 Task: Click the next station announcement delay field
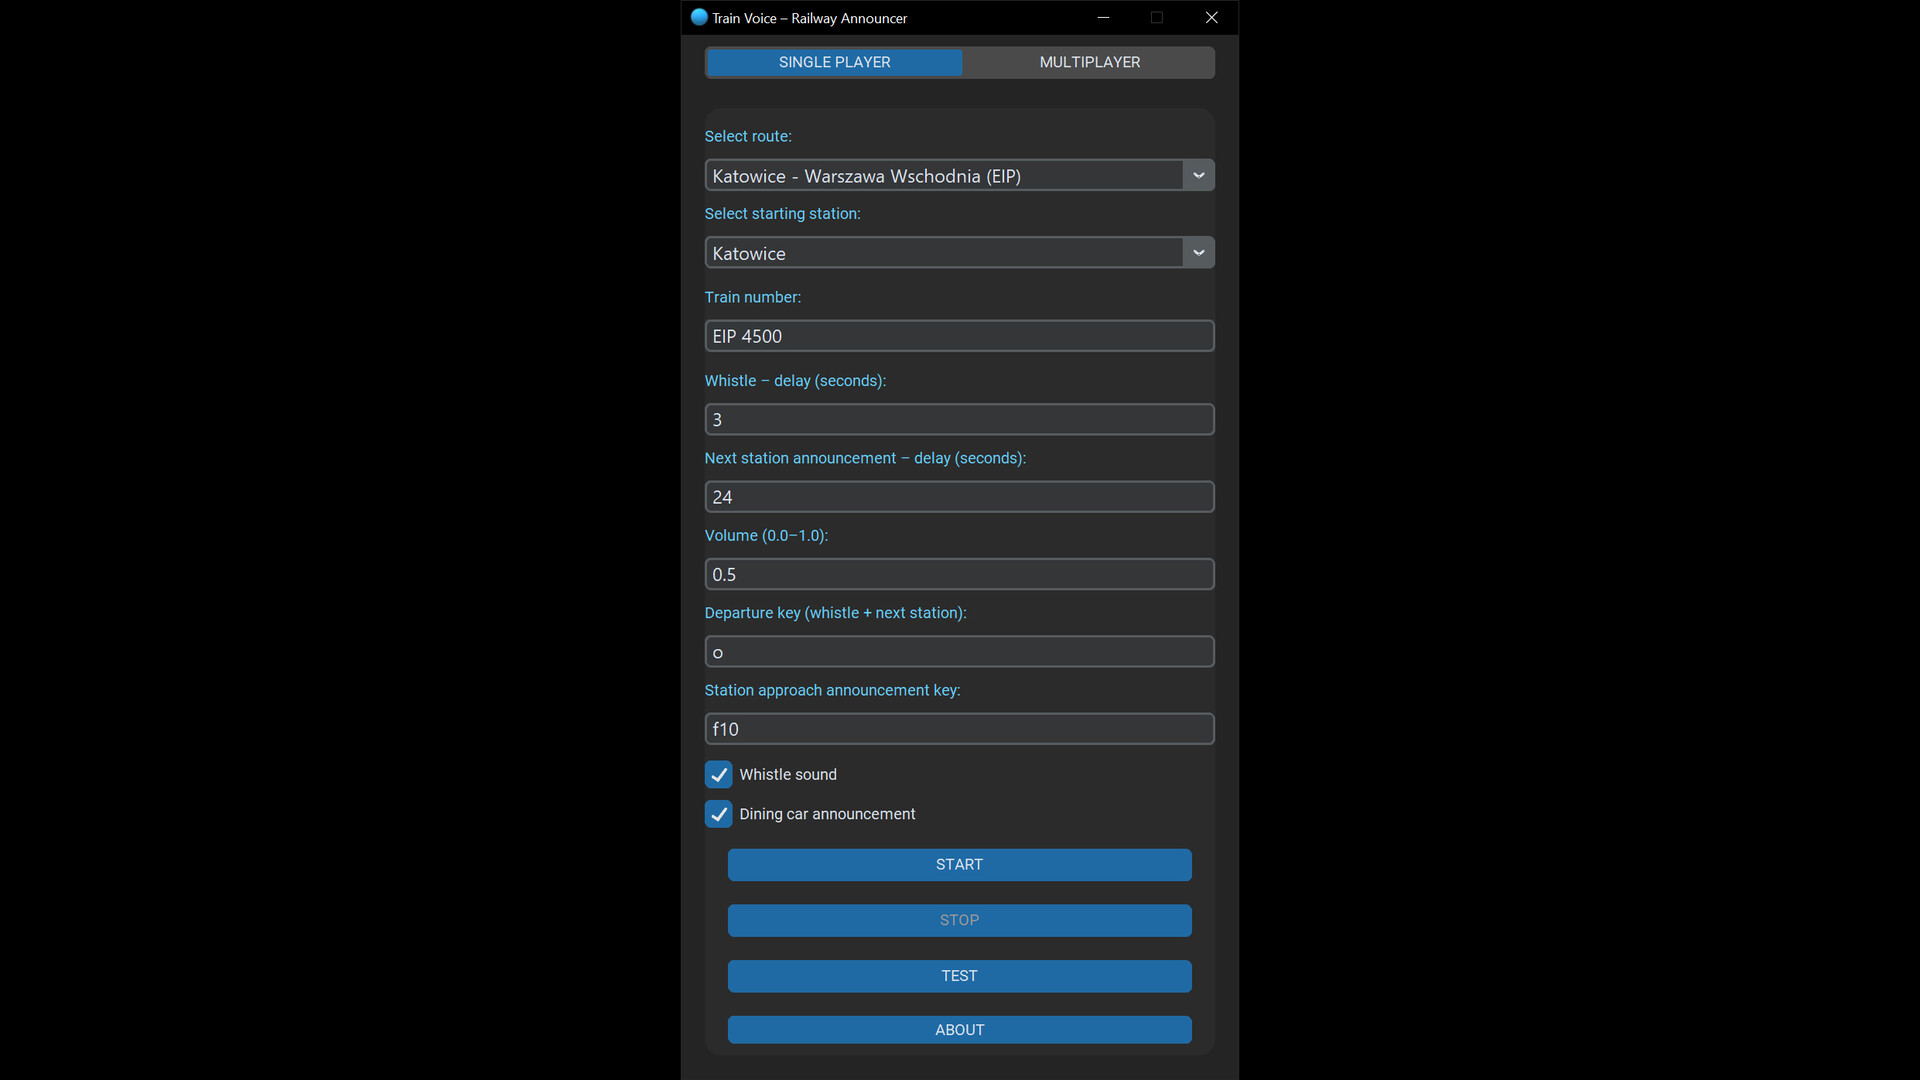click(959, 497)
